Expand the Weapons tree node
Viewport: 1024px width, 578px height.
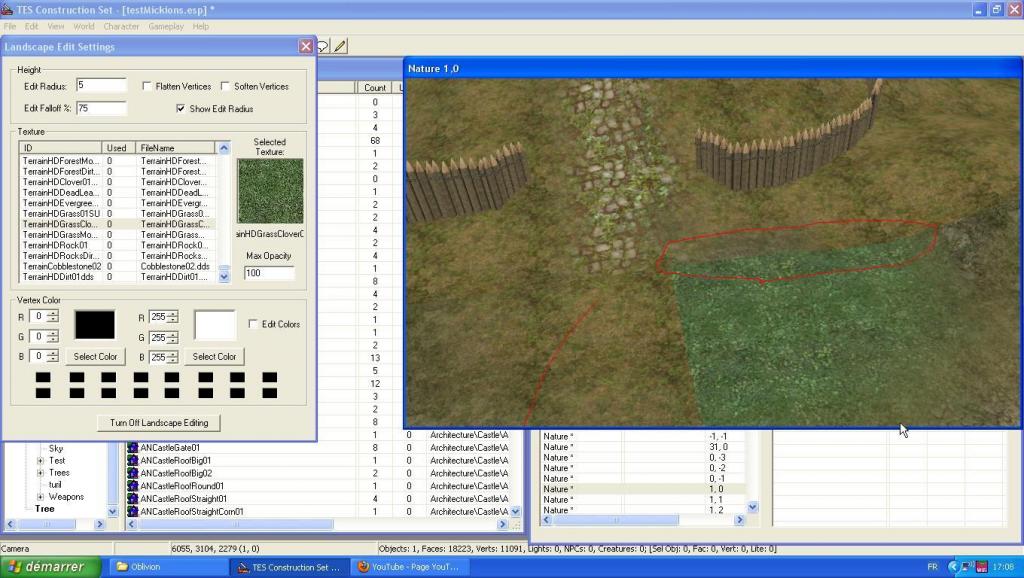pyautogui.click(x=40, y=497)
